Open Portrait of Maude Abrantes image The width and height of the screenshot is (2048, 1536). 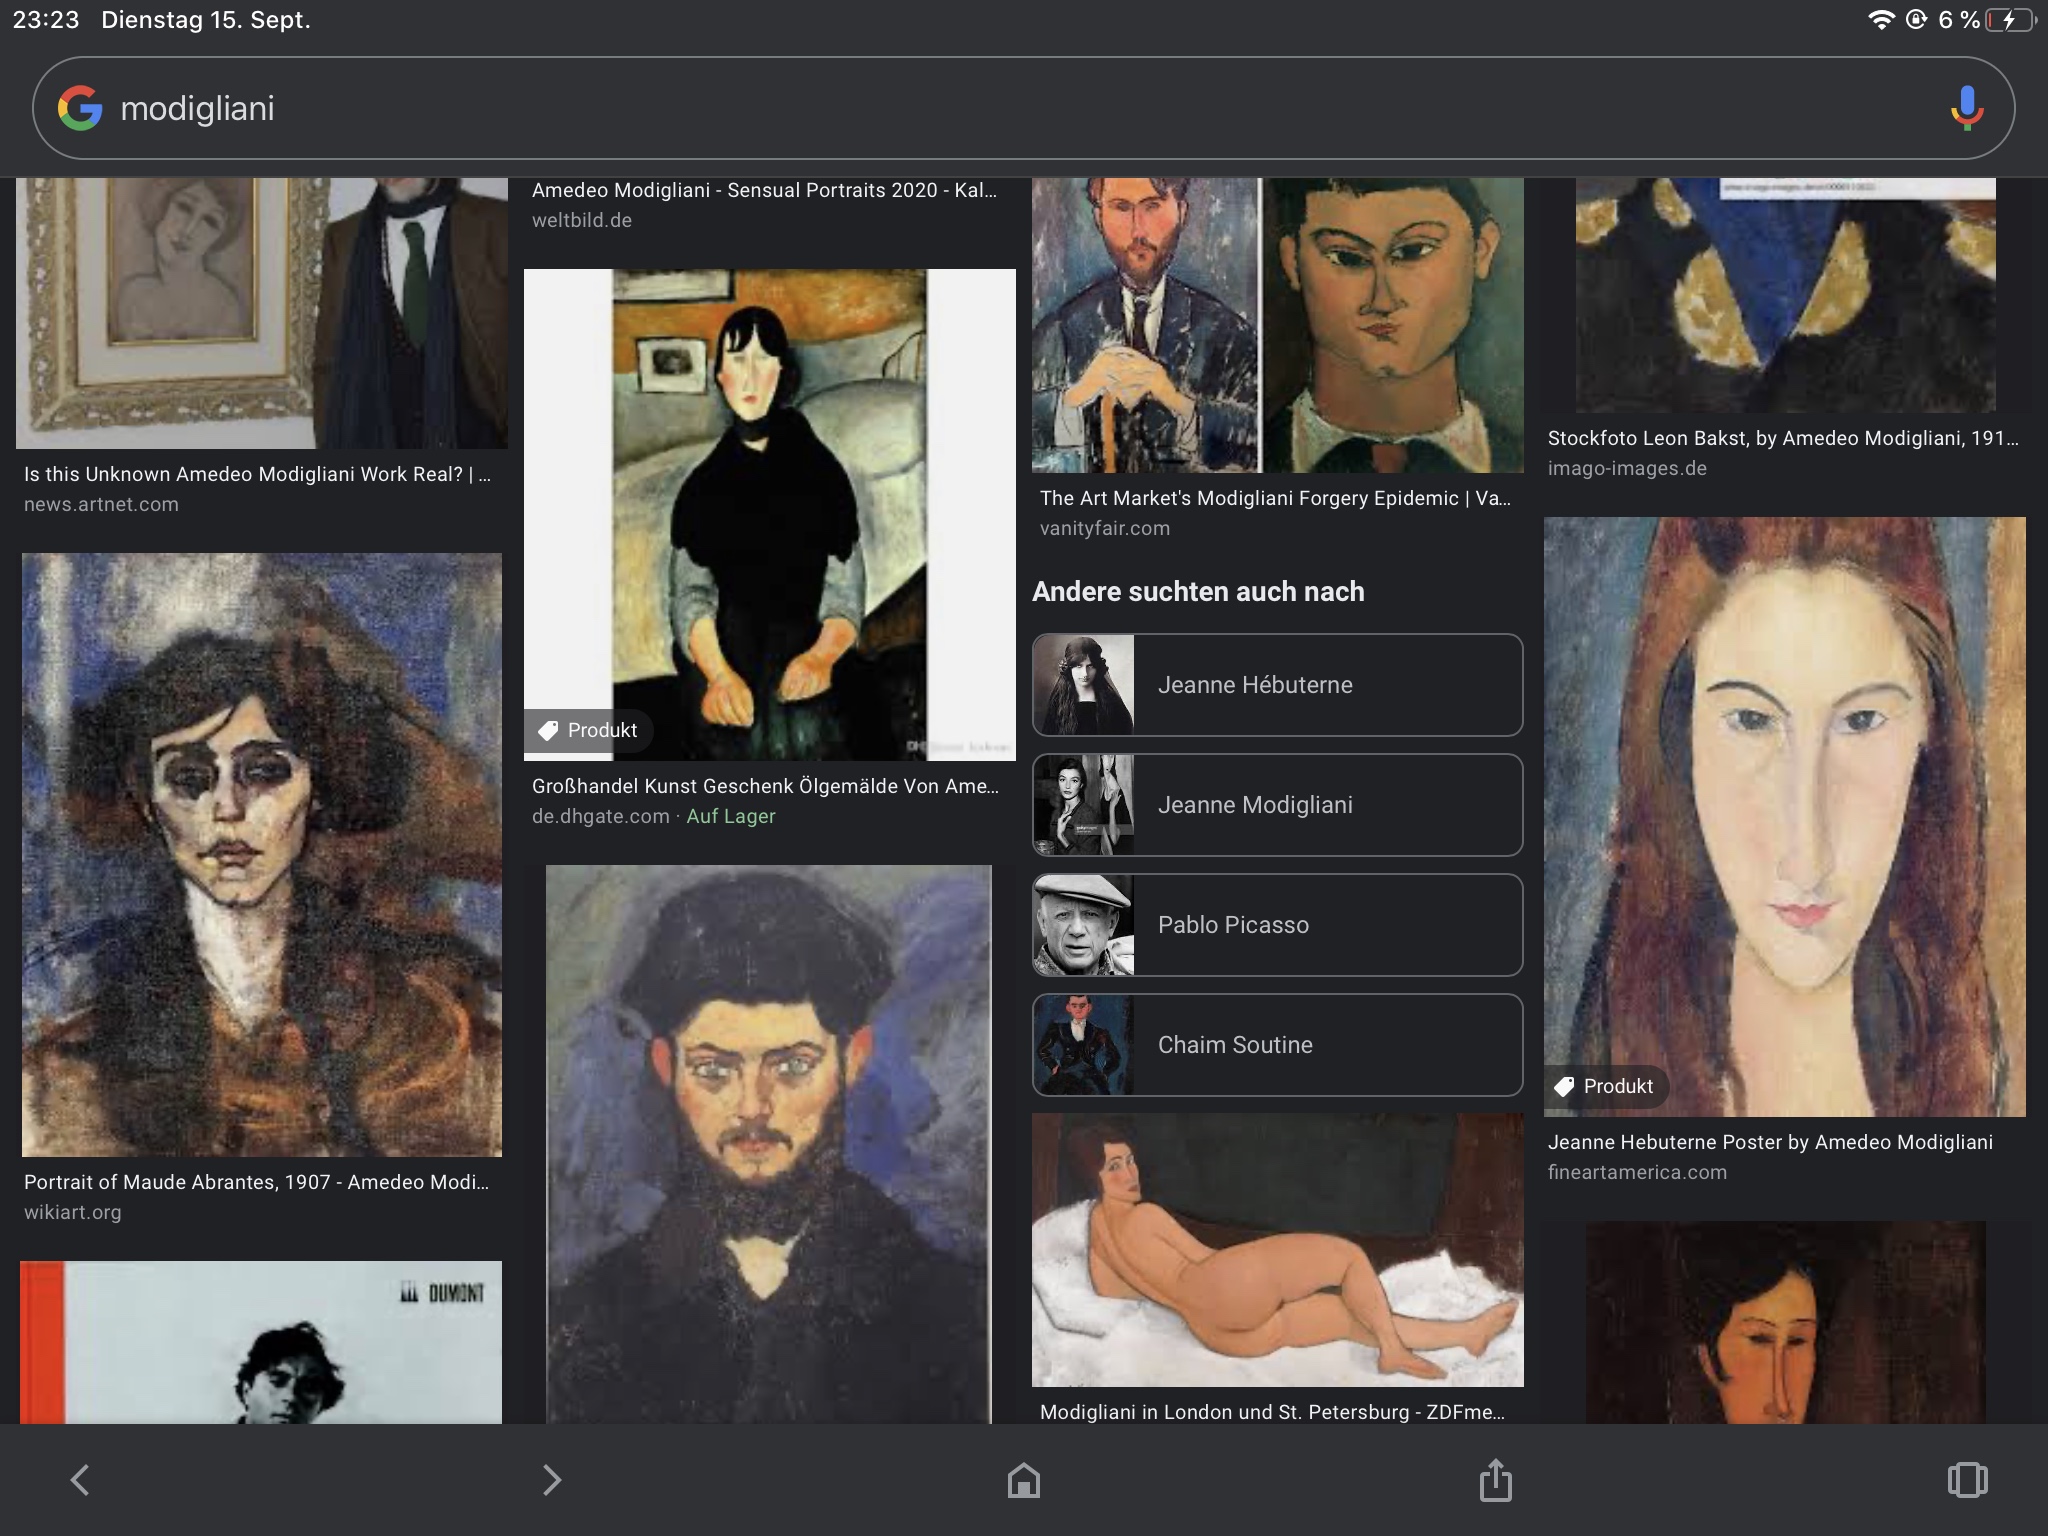point(262,855)
